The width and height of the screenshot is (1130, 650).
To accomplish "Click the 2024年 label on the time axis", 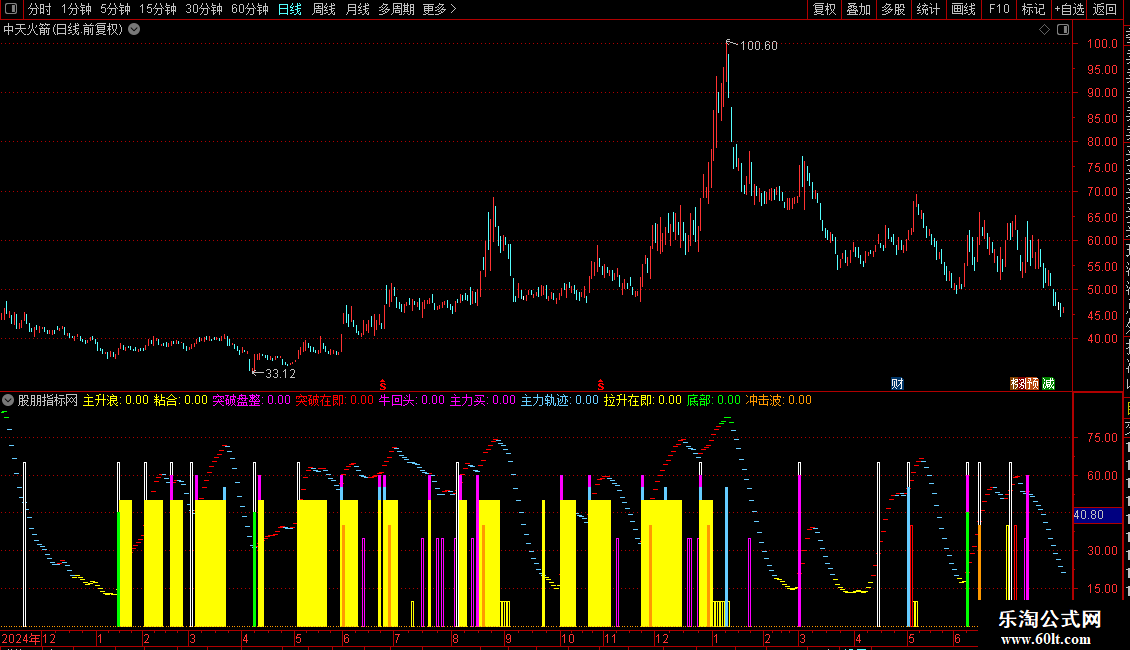I will point(21,638).
